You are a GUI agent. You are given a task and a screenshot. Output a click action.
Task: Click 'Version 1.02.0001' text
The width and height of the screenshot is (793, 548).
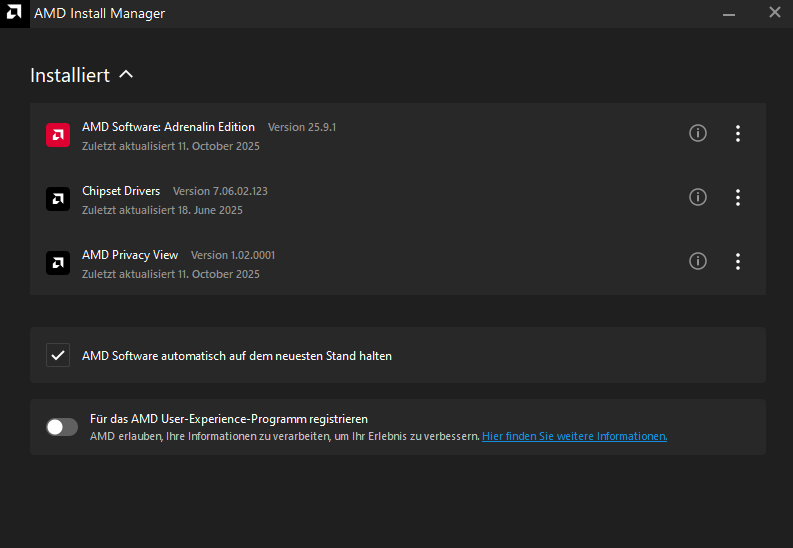pyautogui.click(x=233, y=255)
